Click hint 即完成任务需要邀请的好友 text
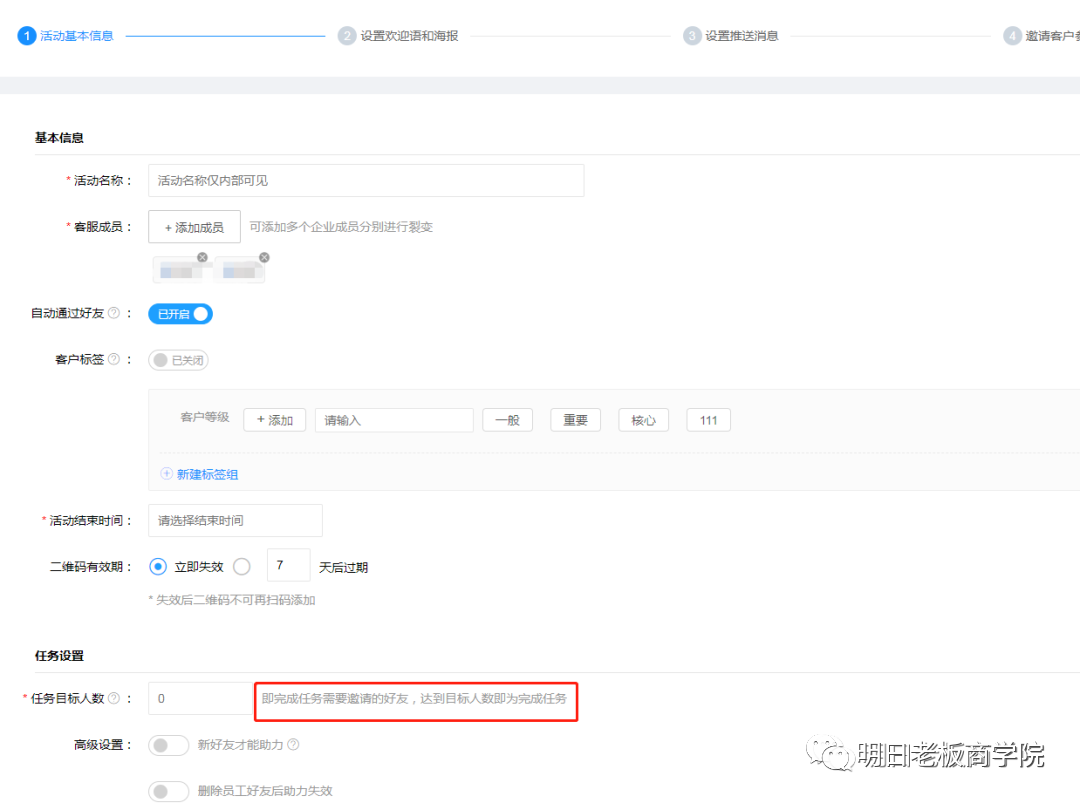 (414, 698)
